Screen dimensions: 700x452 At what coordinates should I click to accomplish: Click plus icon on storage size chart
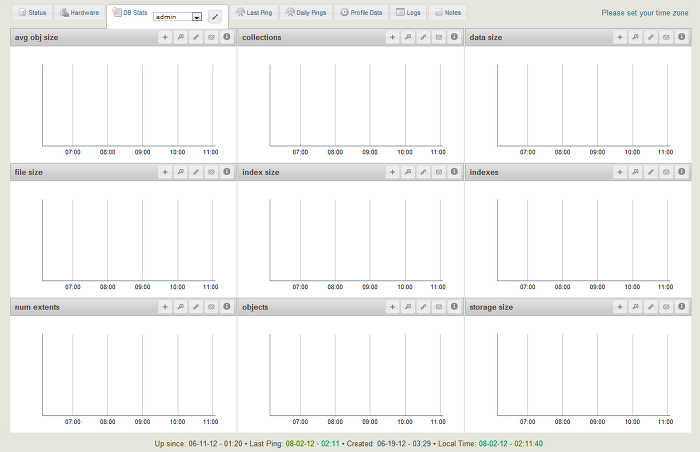[x=620, y=307]
